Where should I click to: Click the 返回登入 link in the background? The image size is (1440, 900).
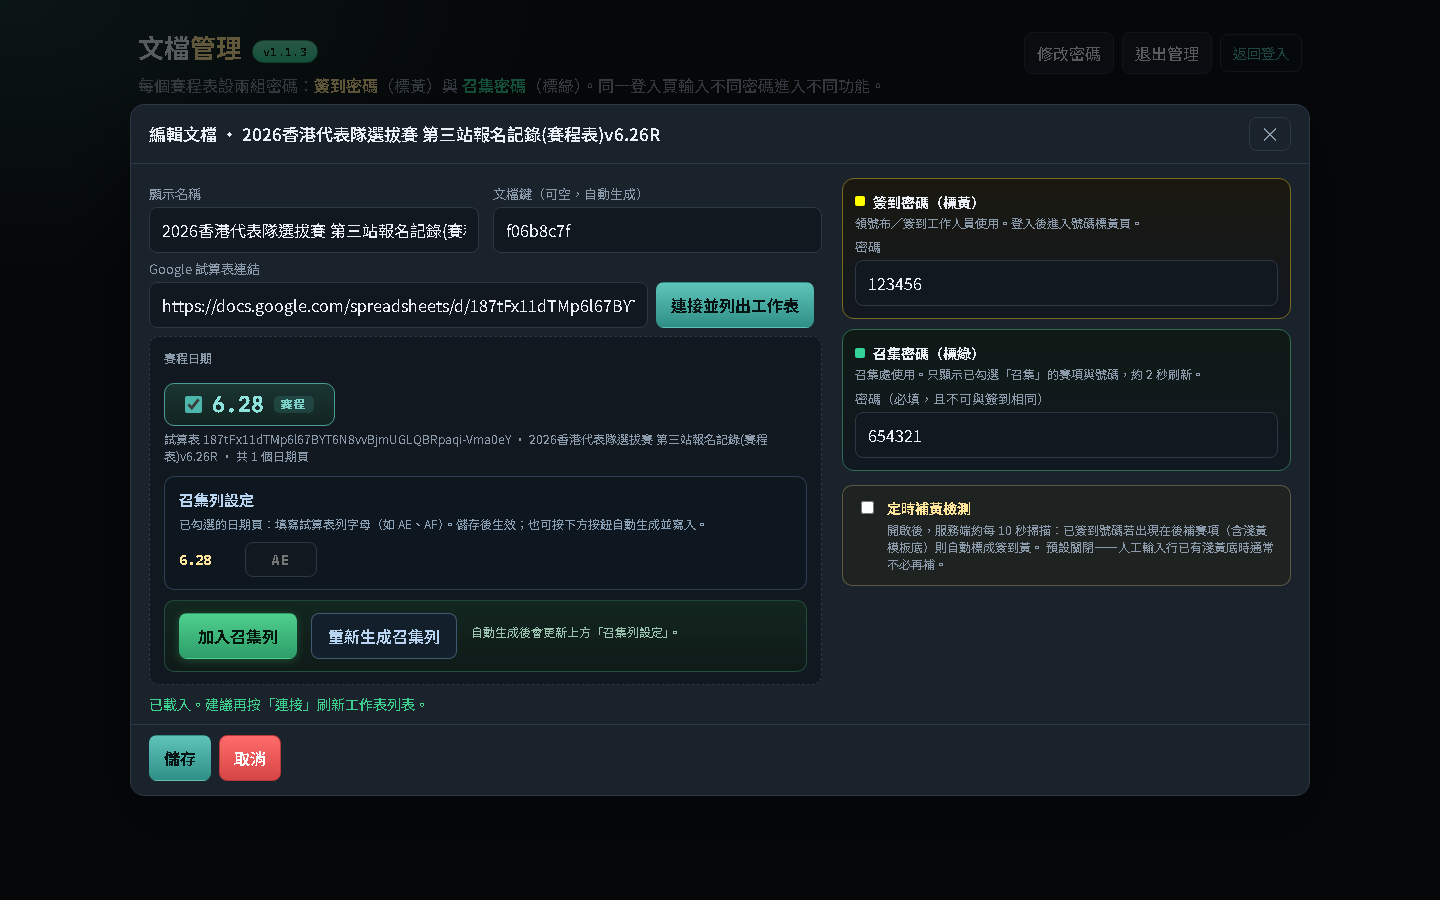[1260, 53]
